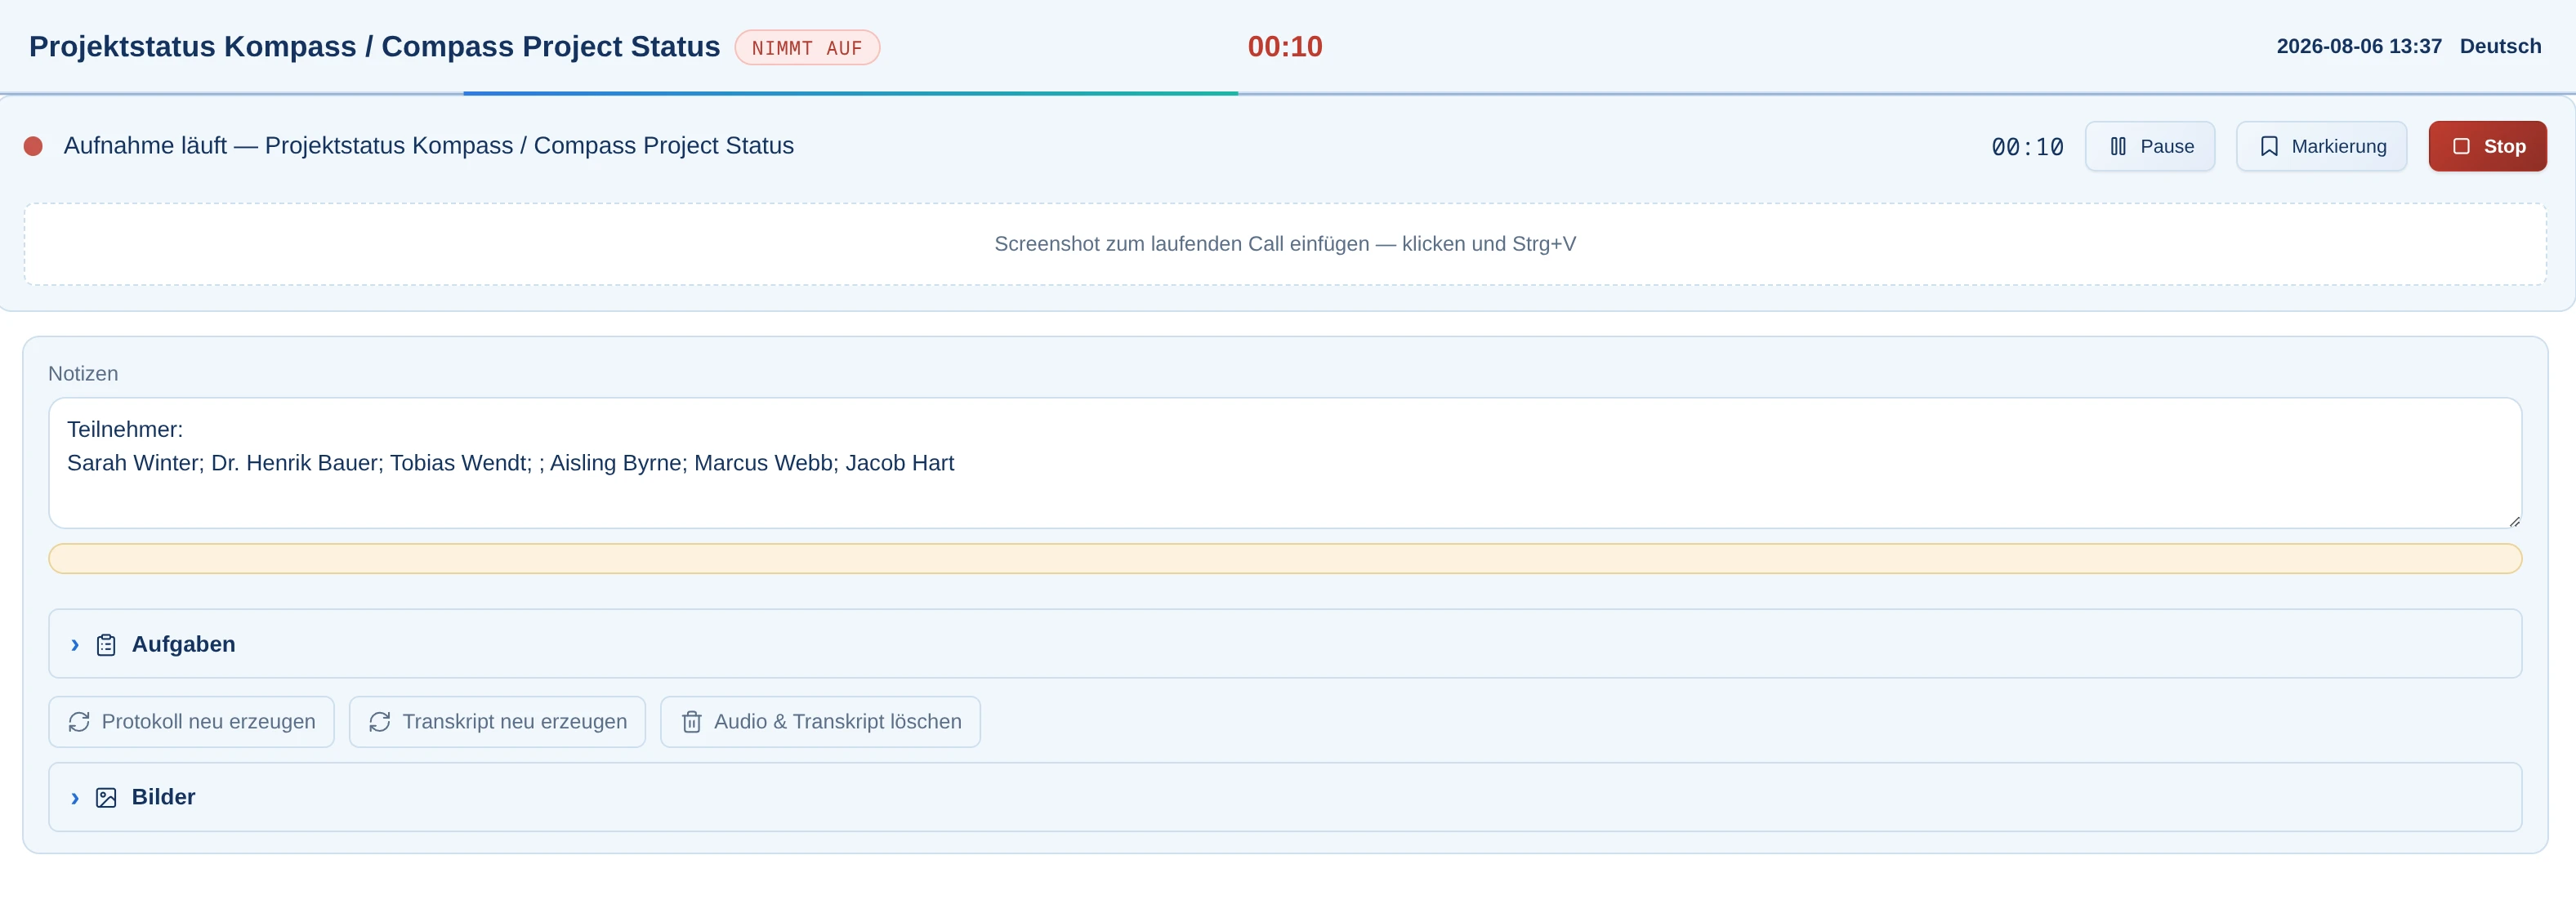Open the Bilder section header
The width and height of the screenshot is (2576, 913).
tap(1285, 797)
